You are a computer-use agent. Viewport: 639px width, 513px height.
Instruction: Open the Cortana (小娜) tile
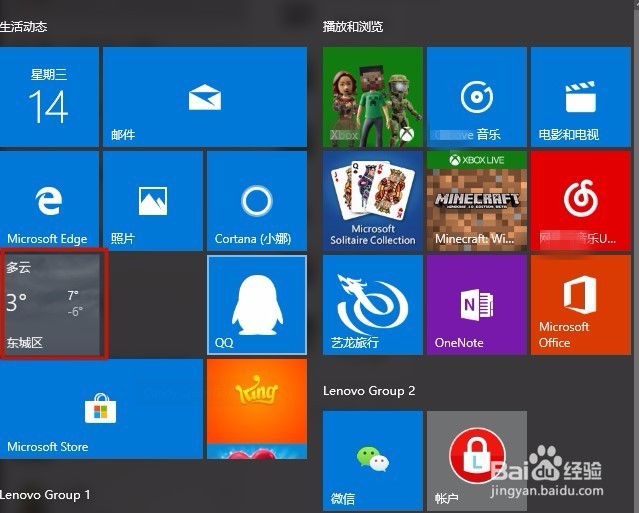click(x=257, y=201)
